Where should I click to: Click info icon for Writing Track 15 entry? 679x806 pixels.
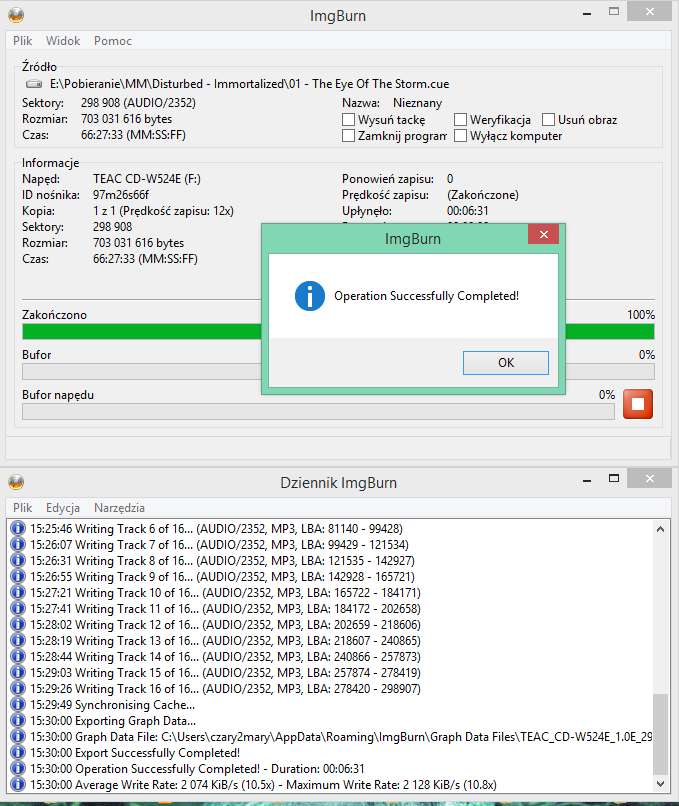(x=17, y=672)
